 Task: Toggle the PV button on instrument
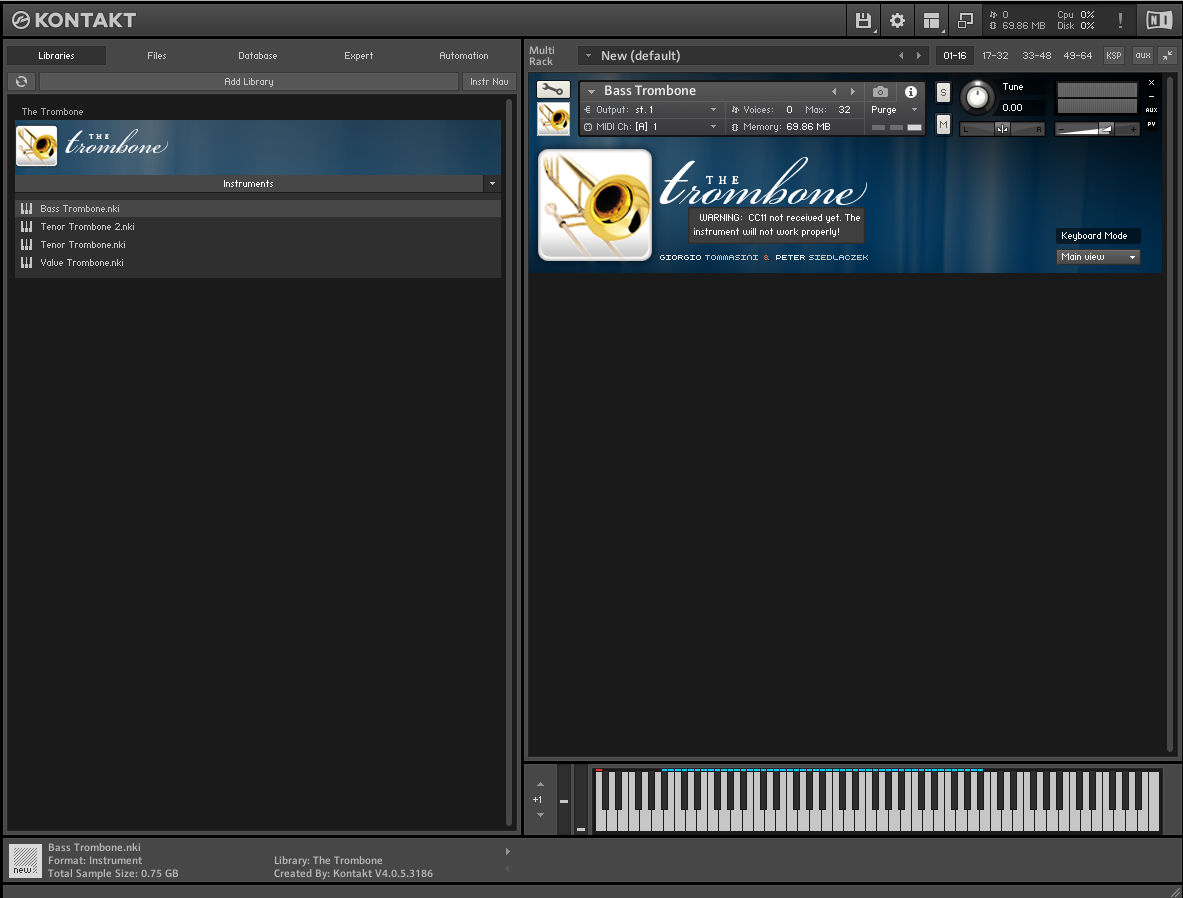click(1151, 124)
